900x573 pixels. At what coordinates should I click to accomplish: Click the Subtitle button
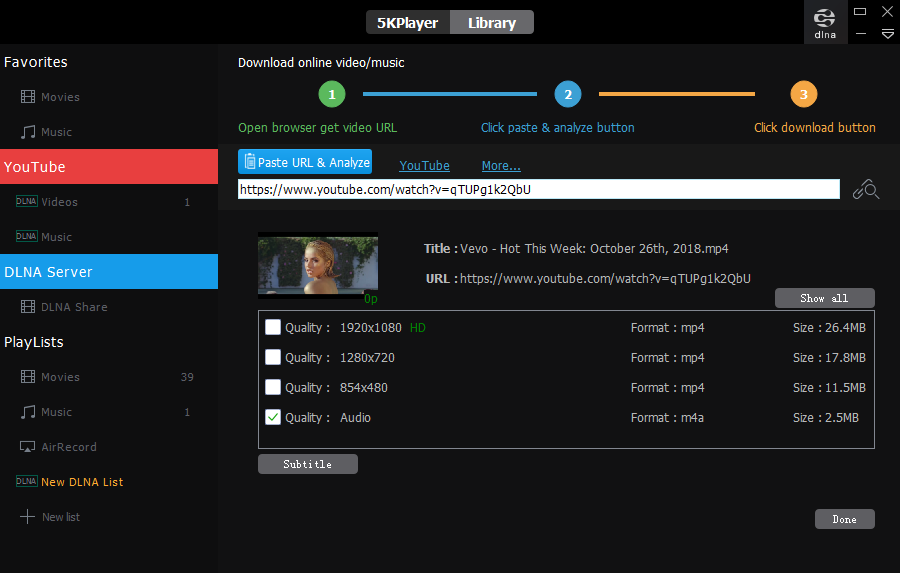click(308, 464)
